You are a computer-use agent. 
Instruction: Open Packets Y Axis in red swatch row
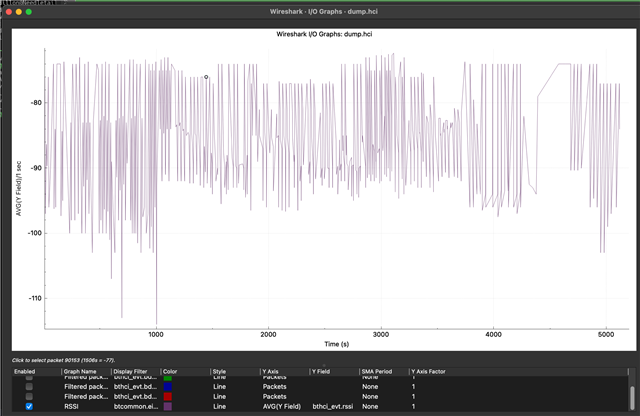pyautogui.click(x=274, y=396)
